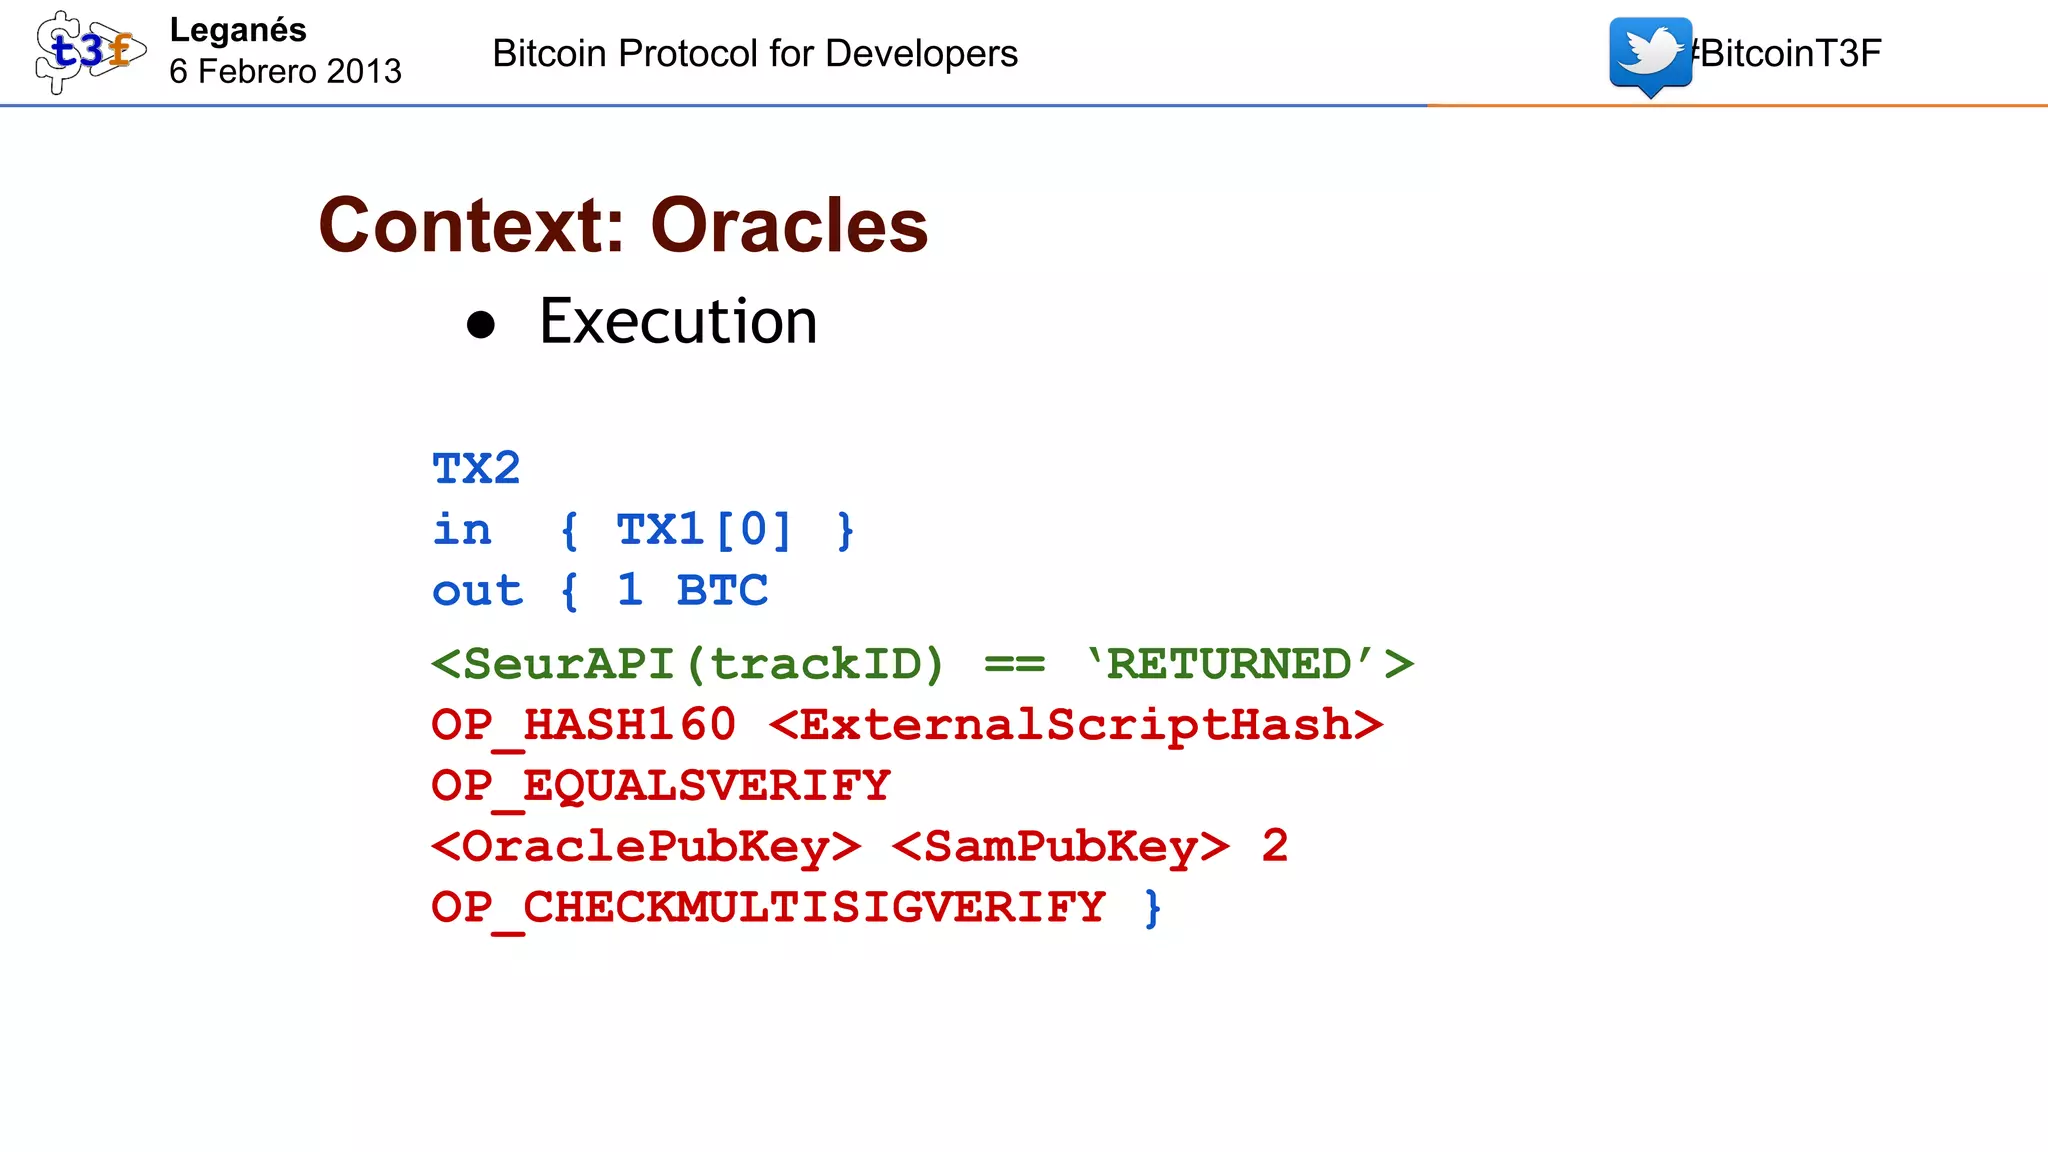
Task: Click 'OP_HASH160' opcode text
Action: [x=583, y=726]
